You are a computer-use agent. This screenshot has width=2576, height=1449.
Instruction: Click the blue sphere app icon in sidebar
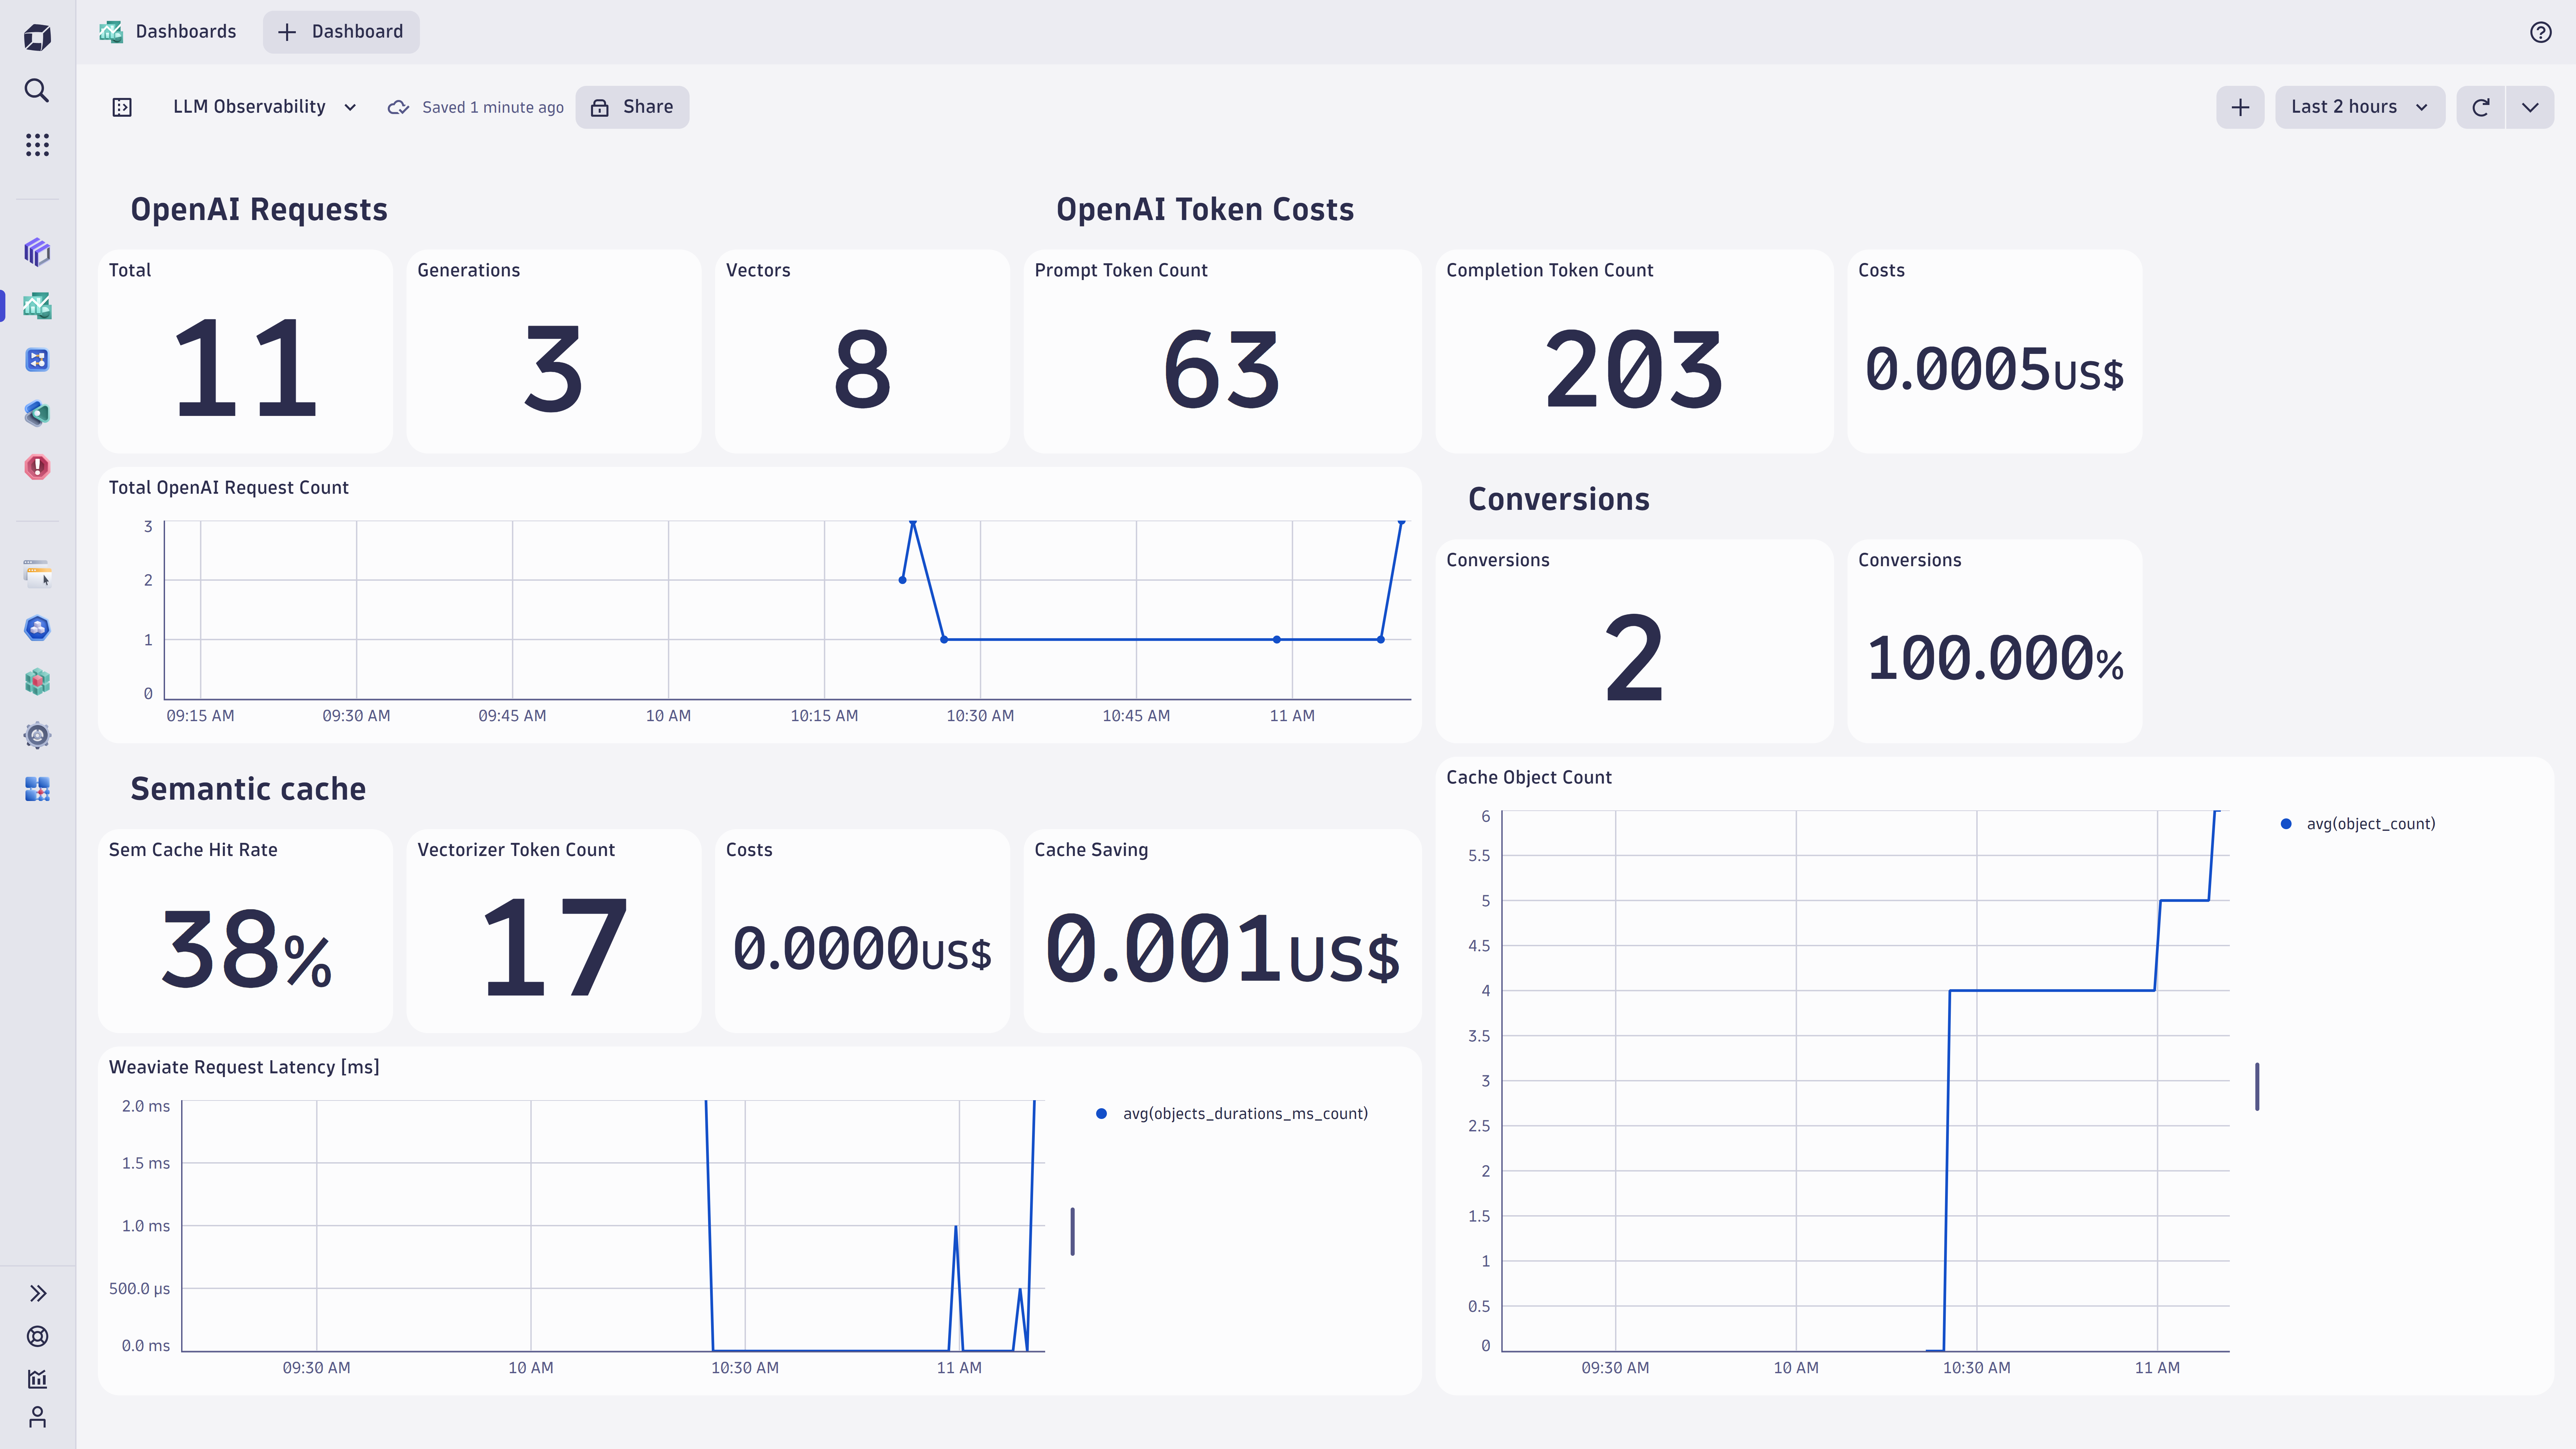tap(37, 628)
